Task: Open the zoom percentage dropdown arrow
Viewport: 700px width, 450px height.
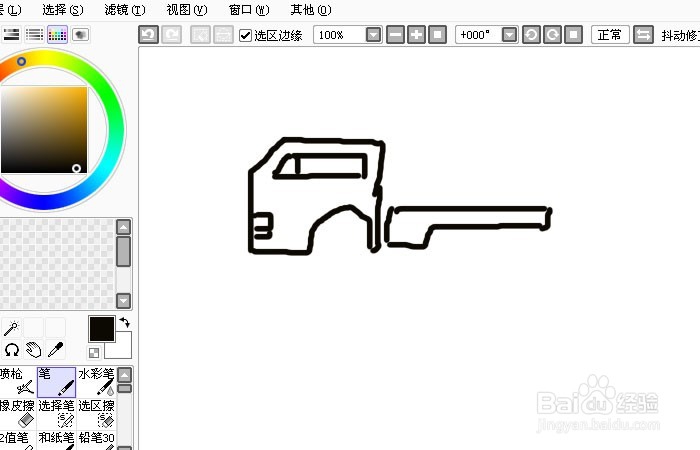Action: coord(373,35)
